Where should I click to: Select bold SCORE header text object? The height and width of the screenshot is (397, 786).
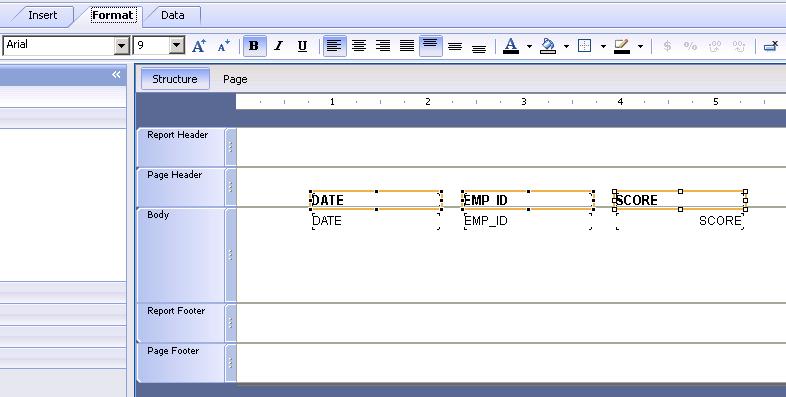tap(680, 200)
